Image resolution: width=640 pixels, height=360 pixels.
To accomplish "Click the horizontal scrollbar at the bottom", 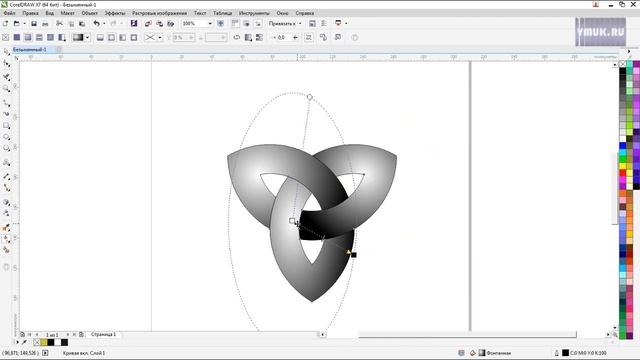I will [x=467, y=334].
